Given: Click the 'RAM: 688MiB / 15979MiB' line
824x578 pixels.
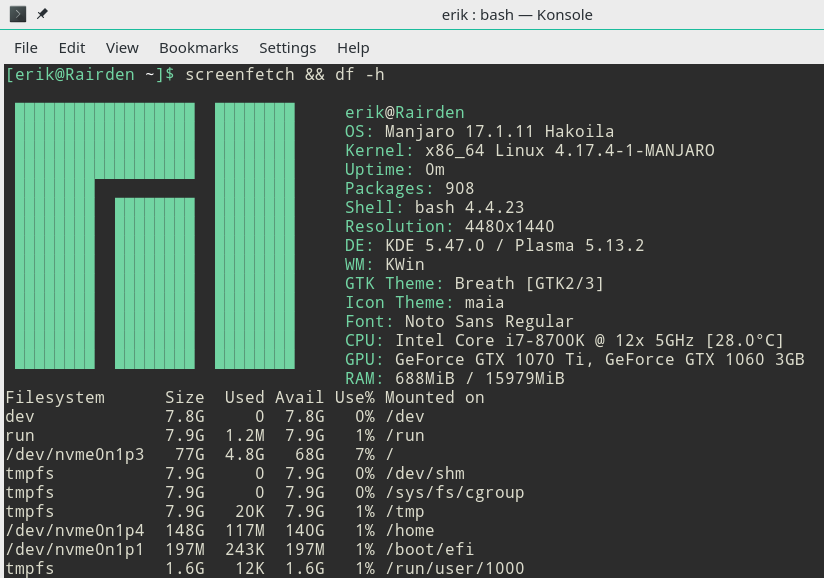Looking at the screenshot, I should (x=455, y=378).
